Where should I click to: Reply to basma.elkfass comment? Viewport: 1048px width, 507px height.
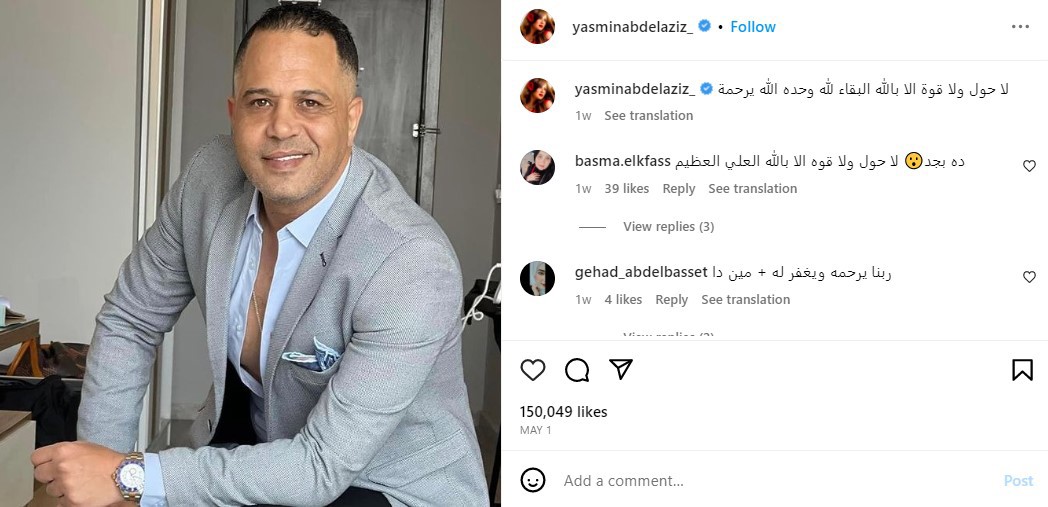click(x=678, y=189)
